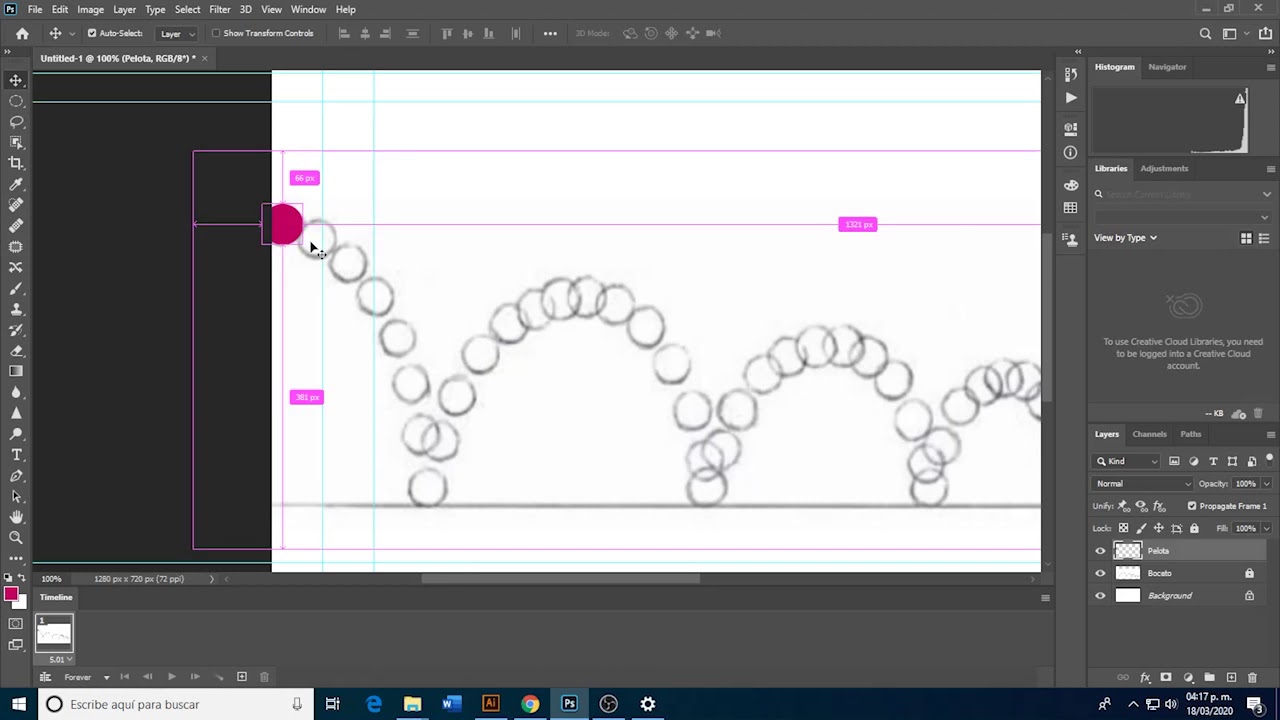
Task: Select the Move tool
Action: click(16, 80)
